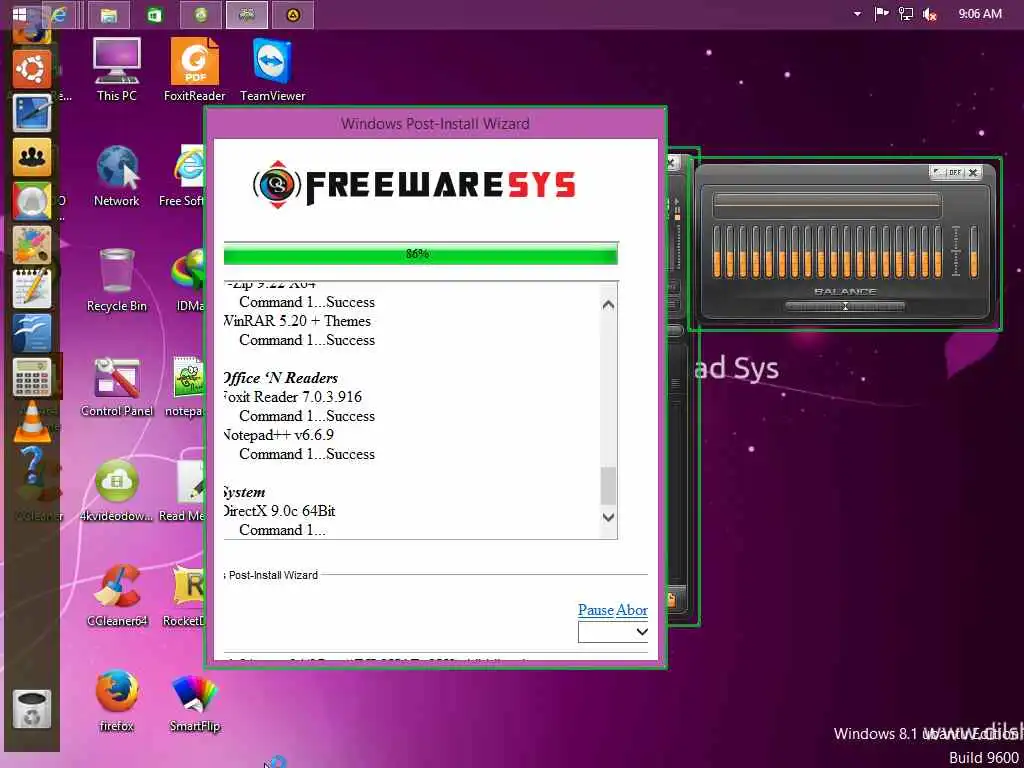Open File Explorer from the taskbar
This screenshot has height=768, width=1024.
click(x=108, y=14)
